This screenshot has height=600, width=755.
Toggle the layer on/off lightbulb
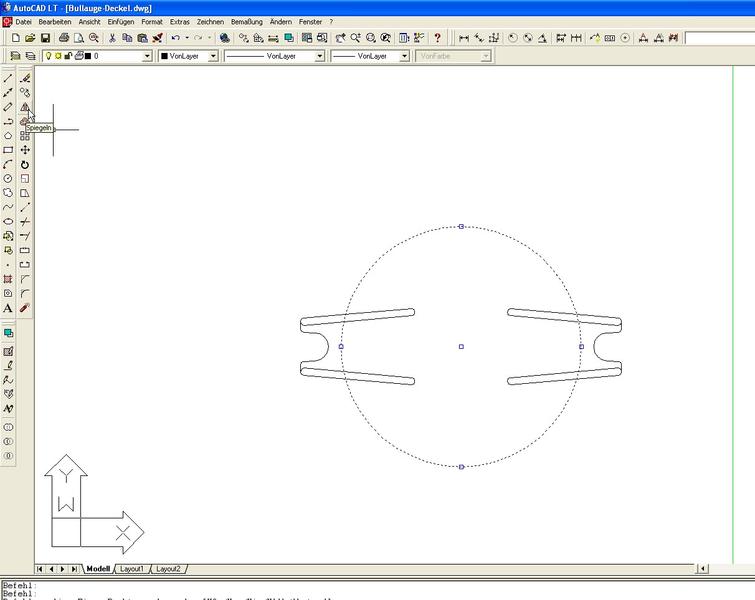click(48, 56)
